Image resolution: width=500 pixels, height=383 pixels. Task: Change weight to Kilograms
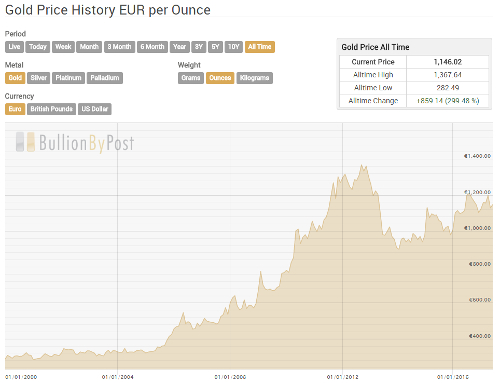[x=255, y=78]
